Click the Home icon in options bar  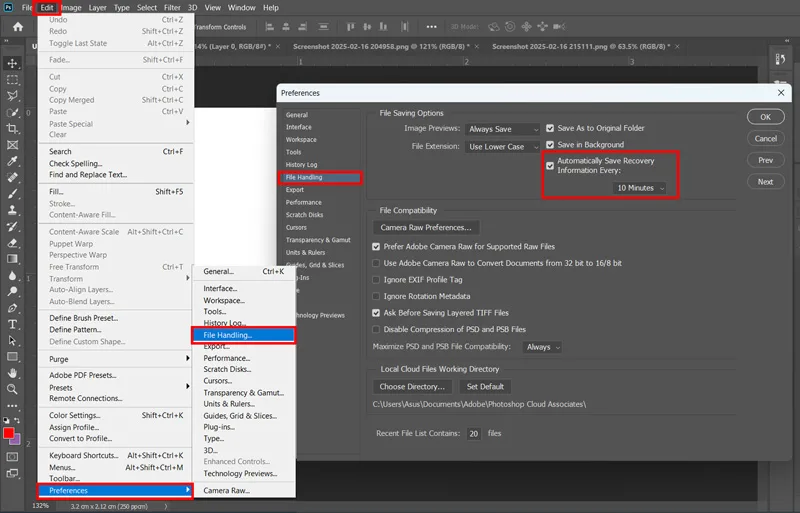coord(18,27)
